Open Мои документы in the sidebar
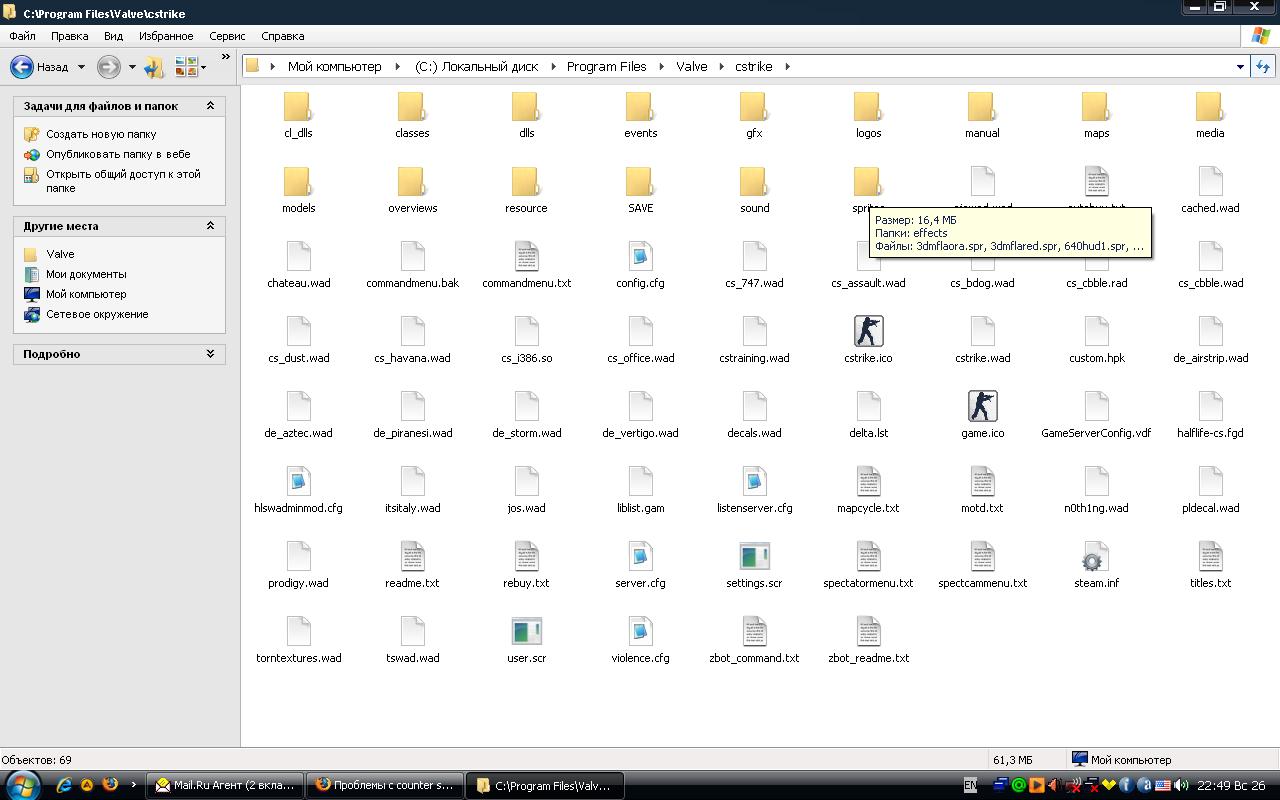 [86, 274]
